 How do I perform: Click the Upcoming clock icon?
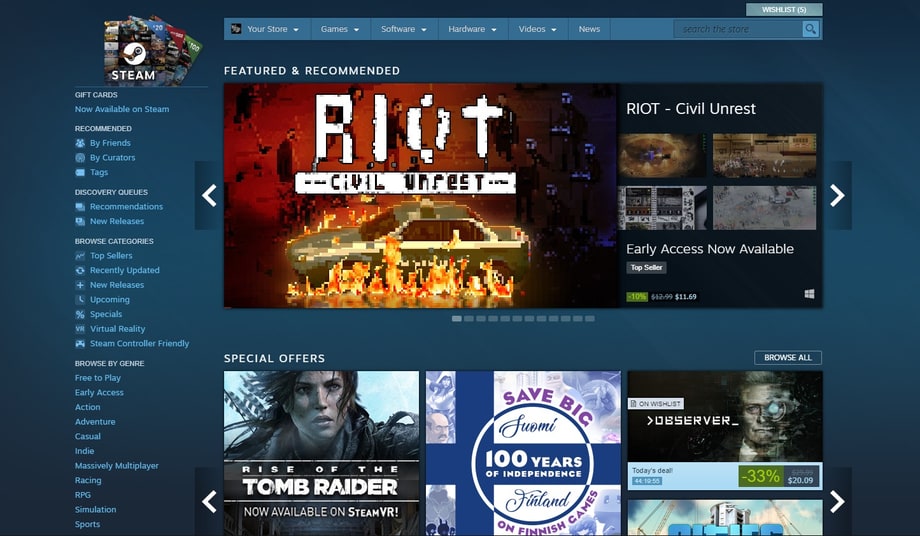80,300
